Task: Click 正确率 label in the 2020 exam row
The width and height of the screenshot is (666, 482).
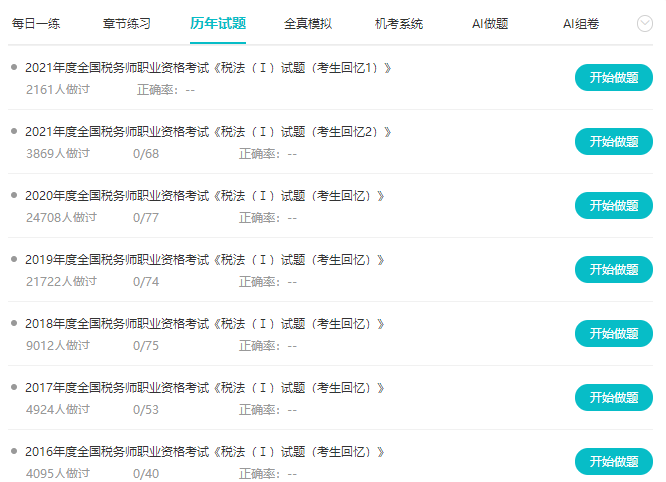Action: click(x=260, y=218)
